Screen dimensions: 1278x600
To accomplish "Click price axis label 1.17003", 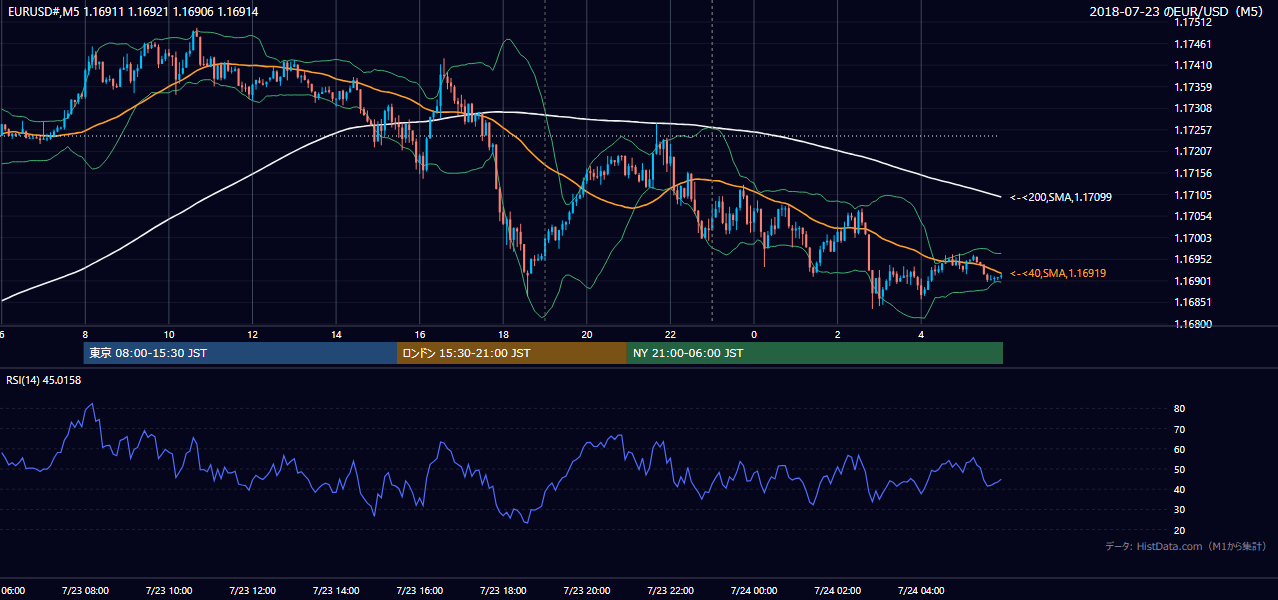I will click(1194, 238).
